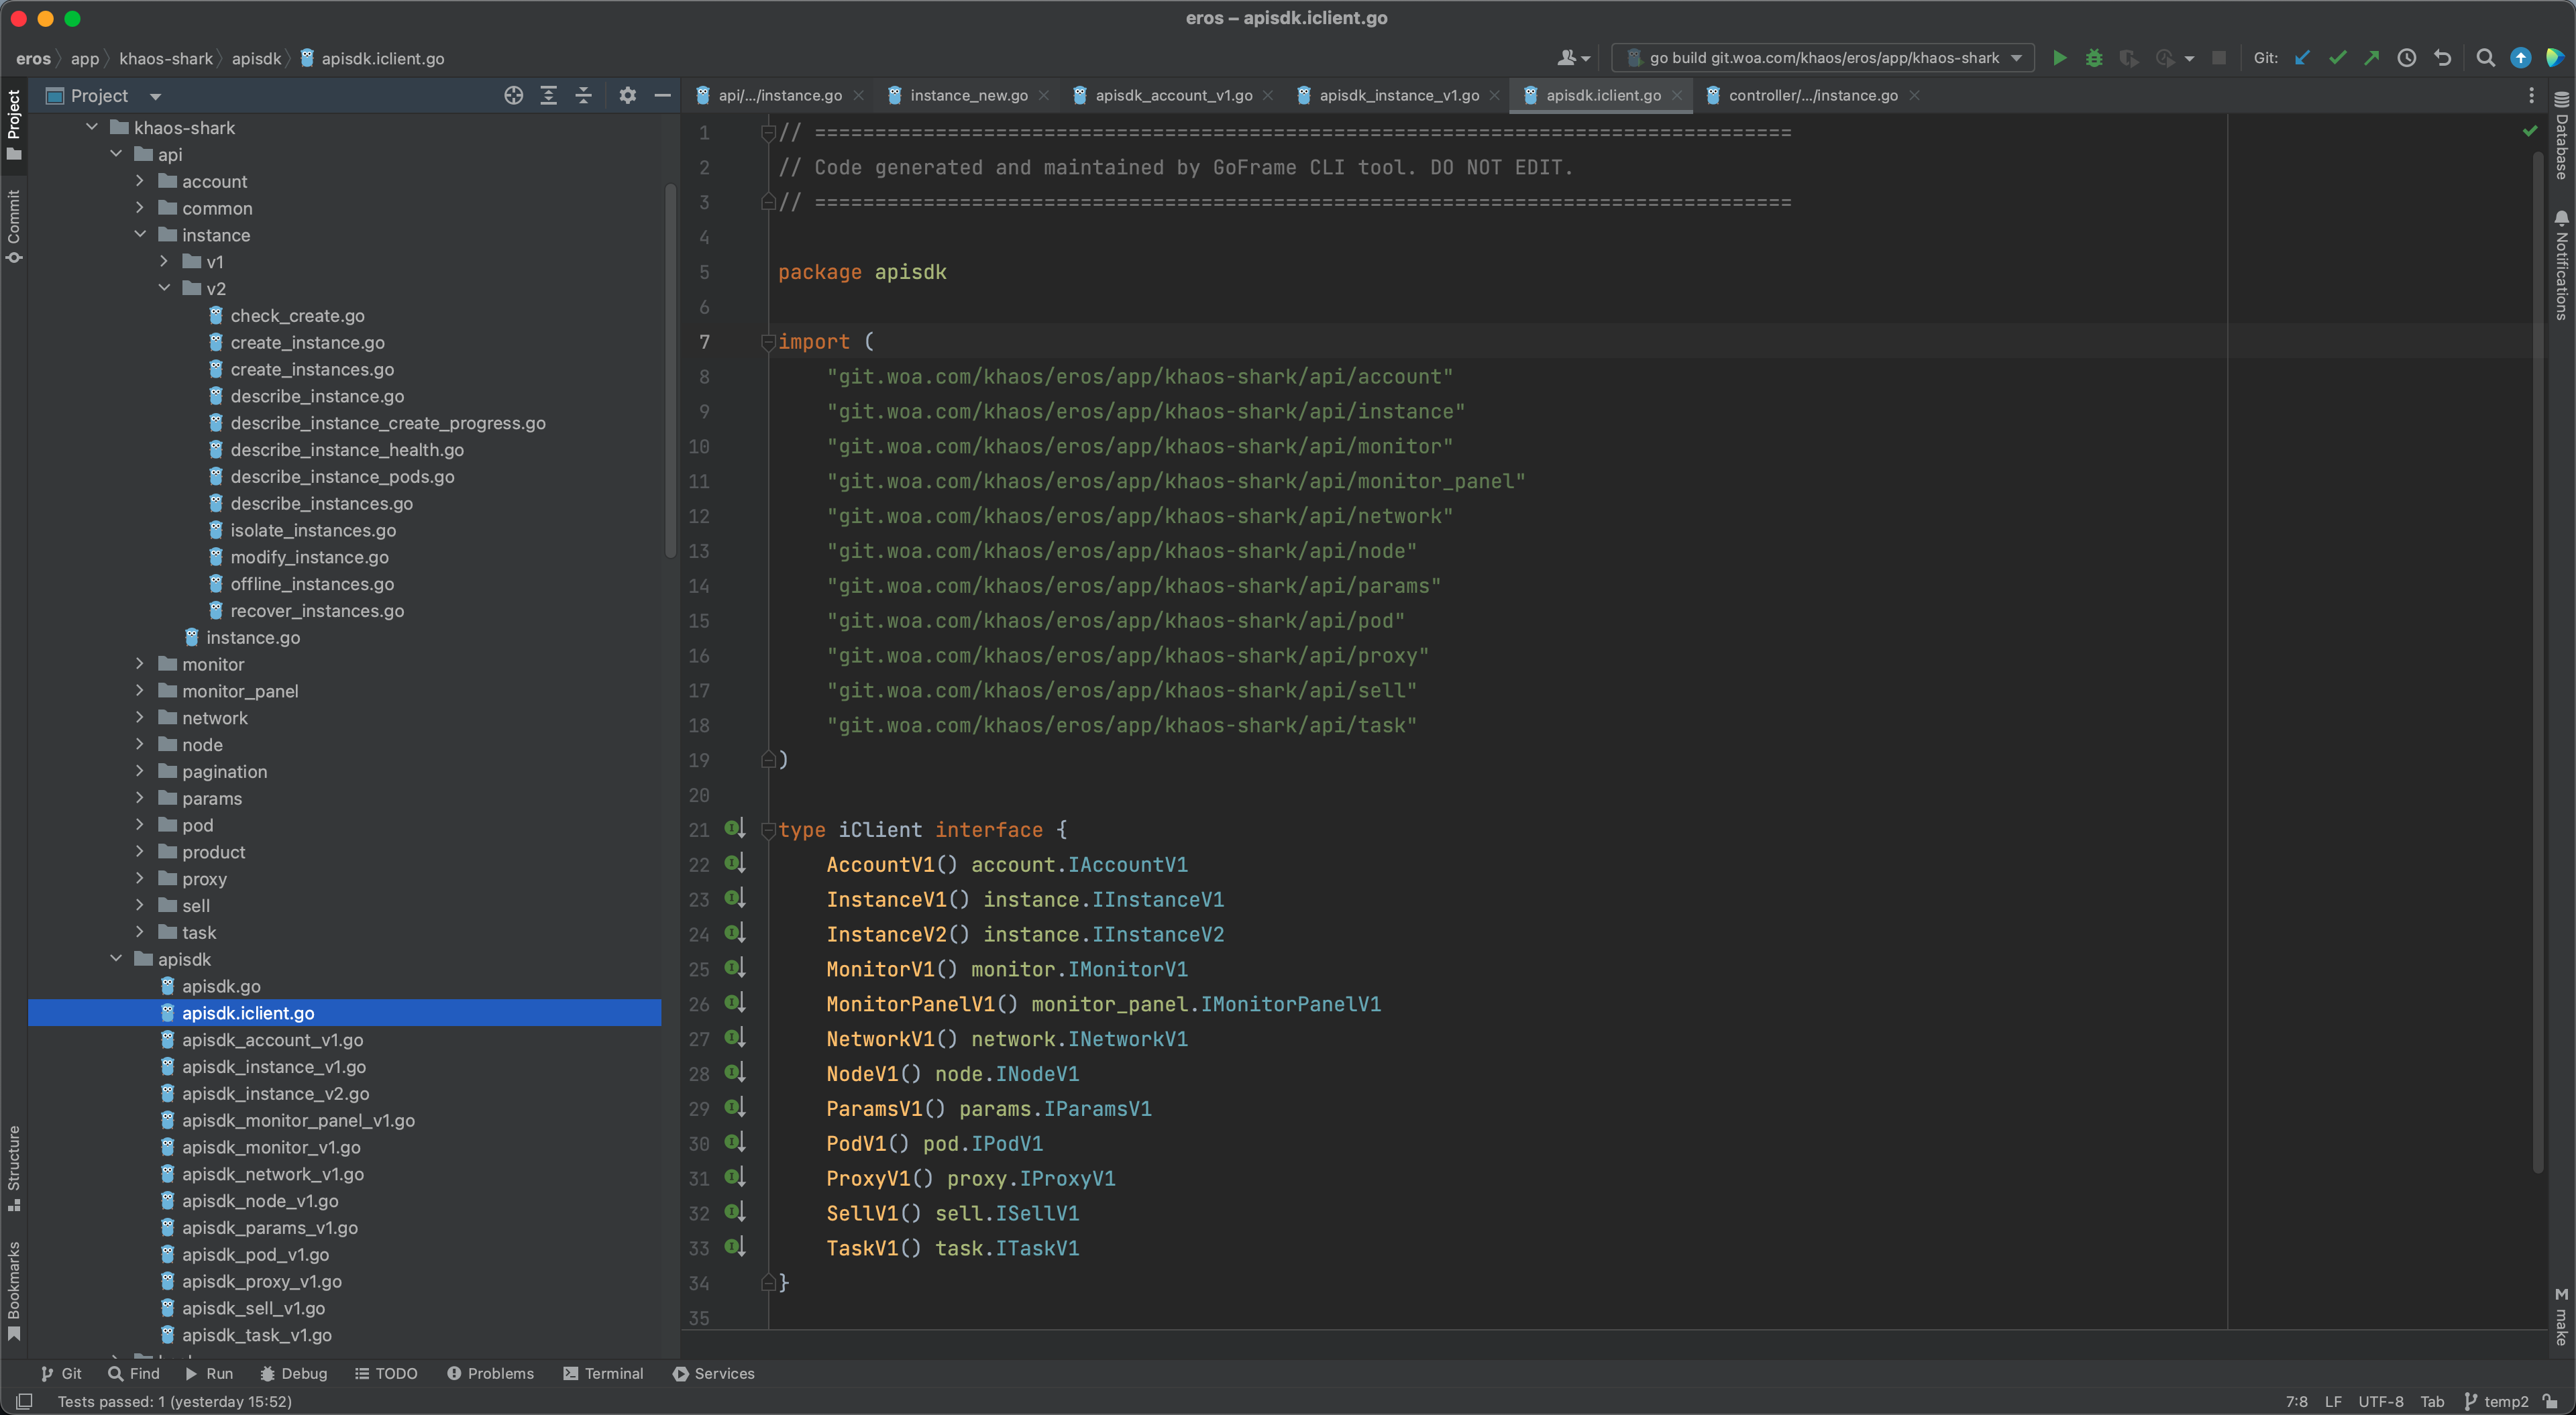This screenshot has width=2576, height=1415.
Task: Click the Git Update Project arrow icon
Action: (x=2302, y=58)
